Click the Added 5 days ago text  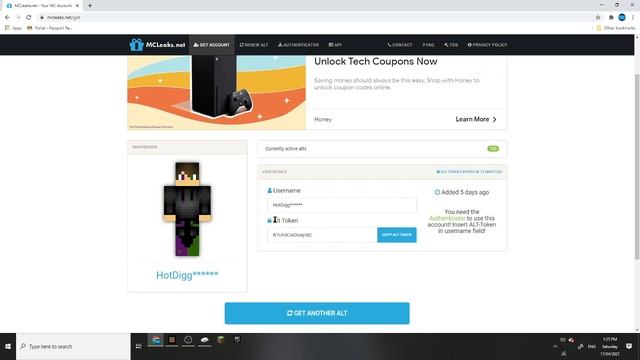point(465,192)
